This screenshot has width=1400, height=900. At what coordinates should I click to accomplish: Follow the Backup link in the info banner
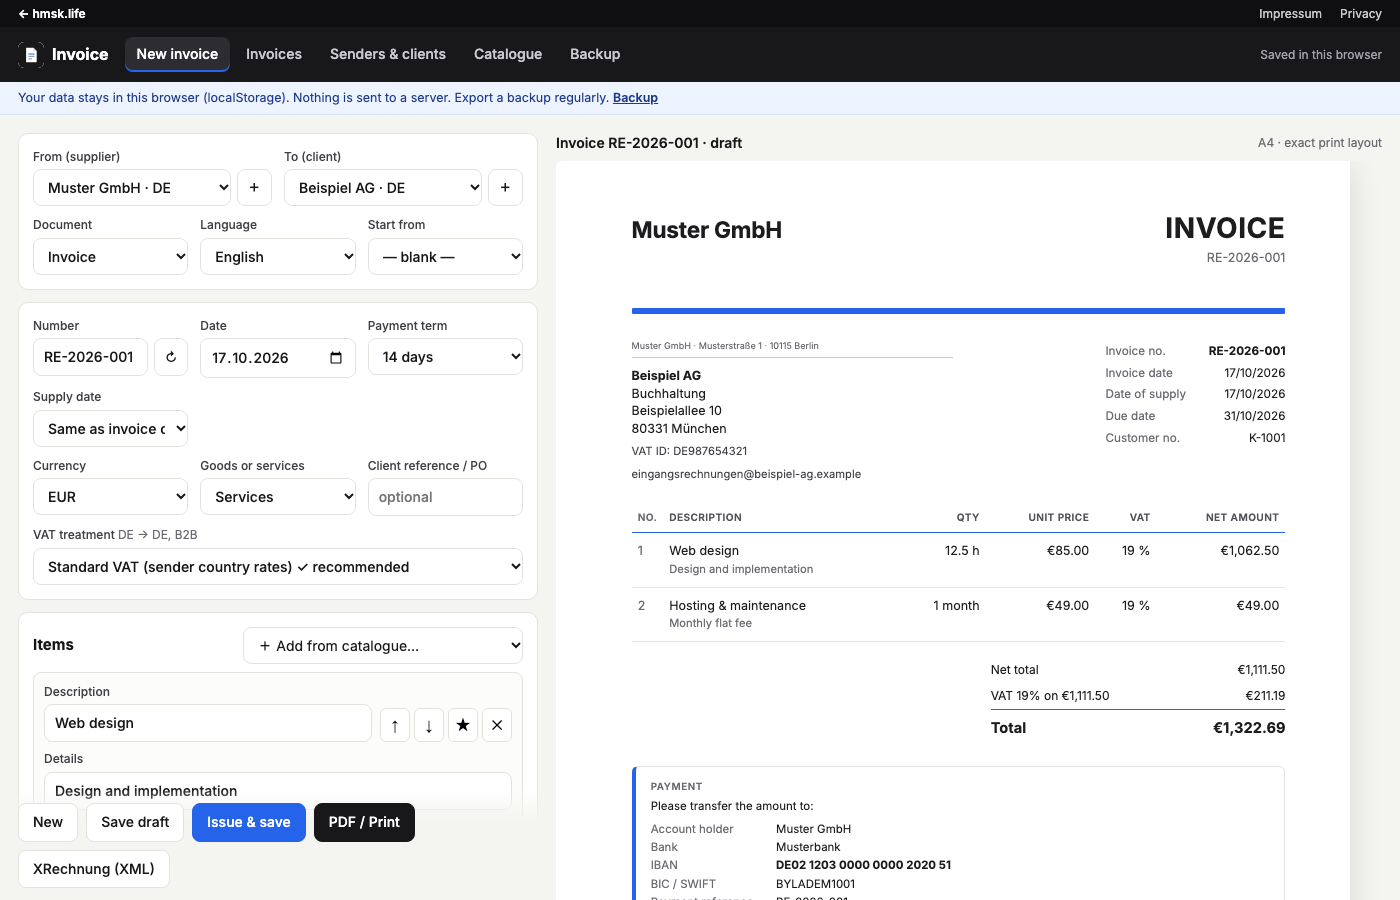[x=635, y=98]
